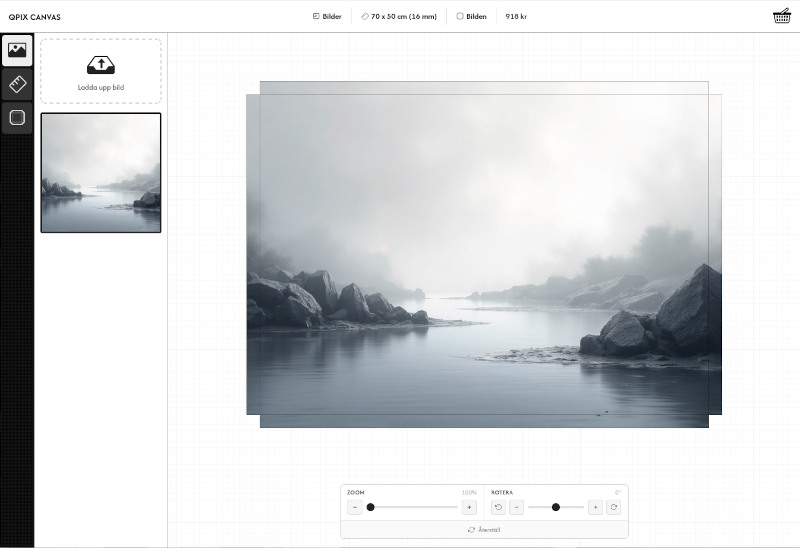Screen dimensions: 800x548
Task: Click the ZOOM 100% value label
Action: tap(469, 492)
